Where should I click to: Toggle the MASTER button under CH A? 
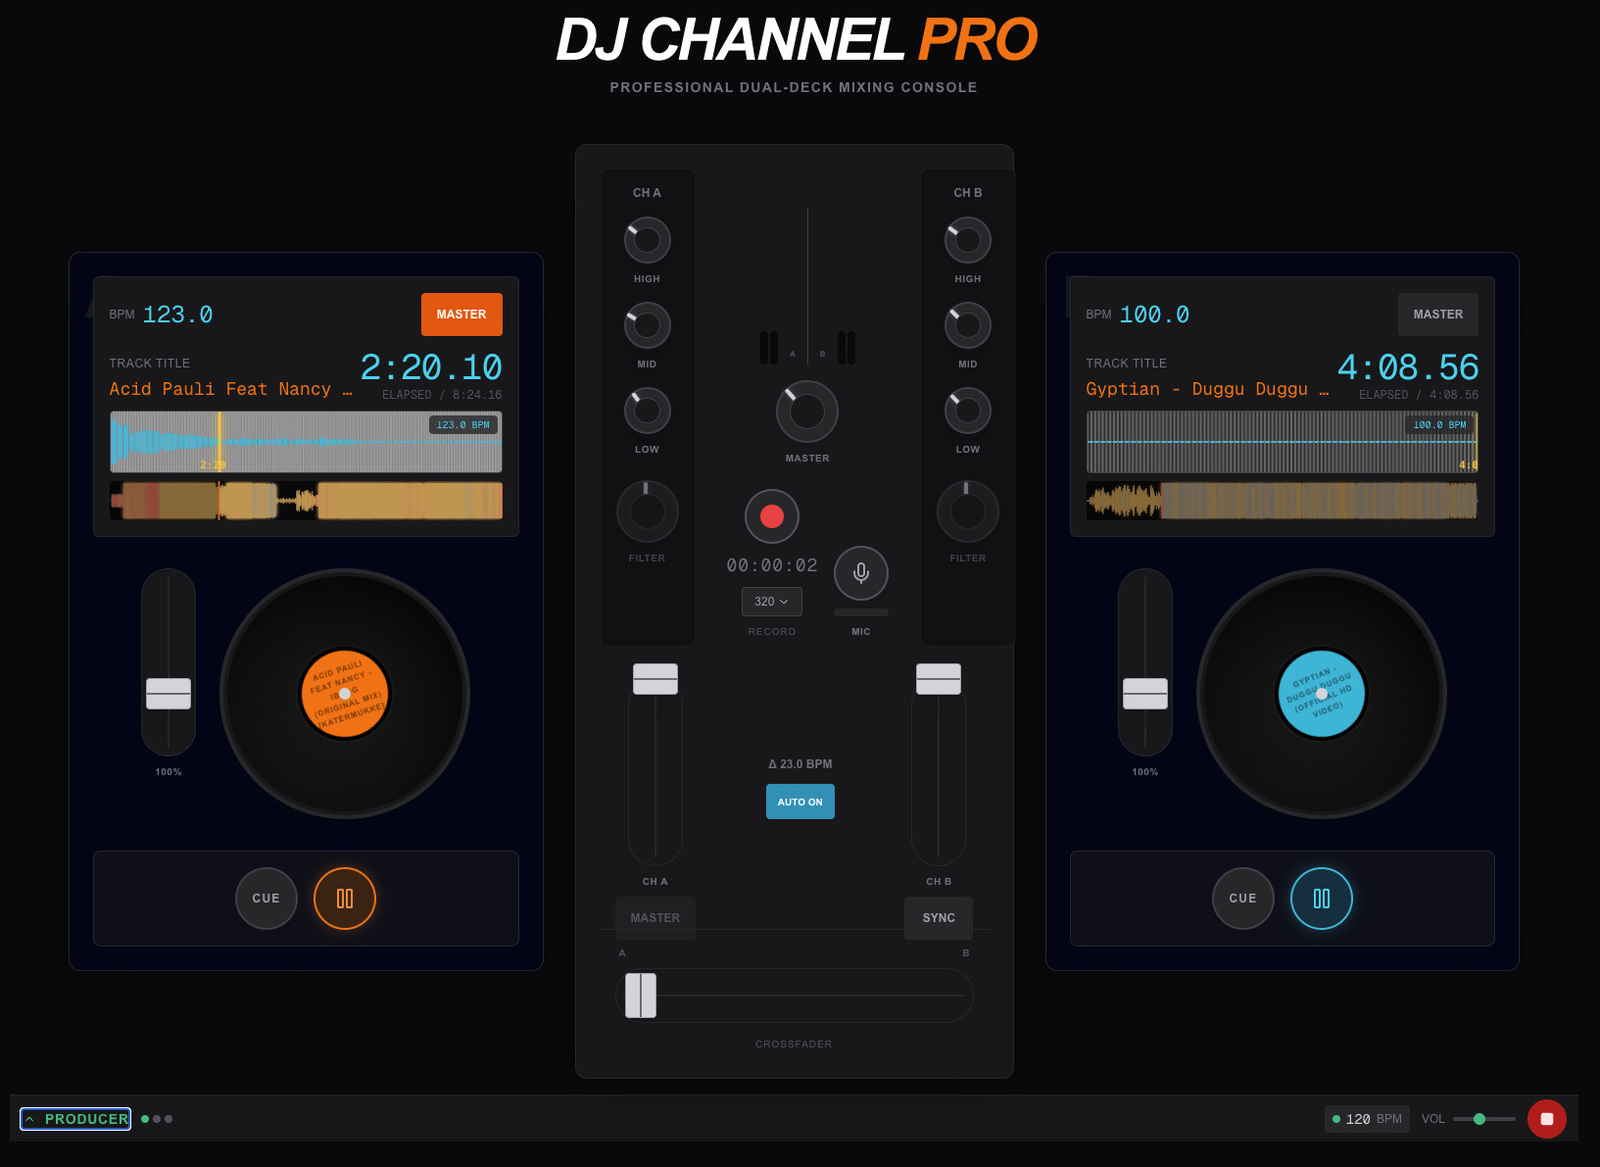[655, 918]
